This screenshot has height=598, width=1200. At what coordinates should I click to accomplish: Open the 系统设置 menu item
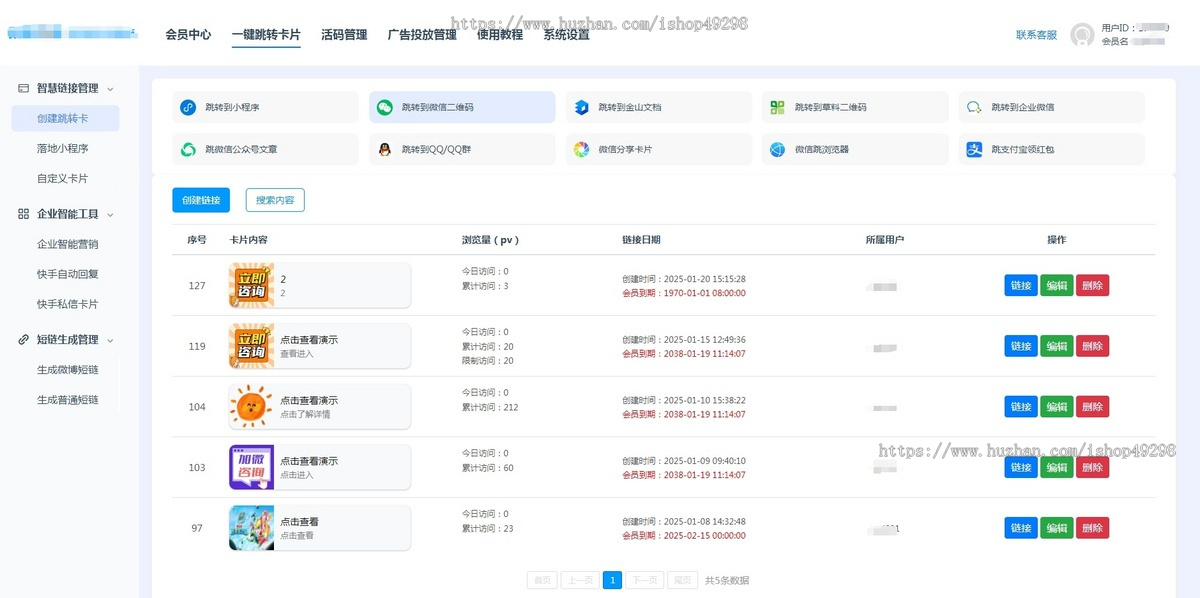(x=565, y=33)
